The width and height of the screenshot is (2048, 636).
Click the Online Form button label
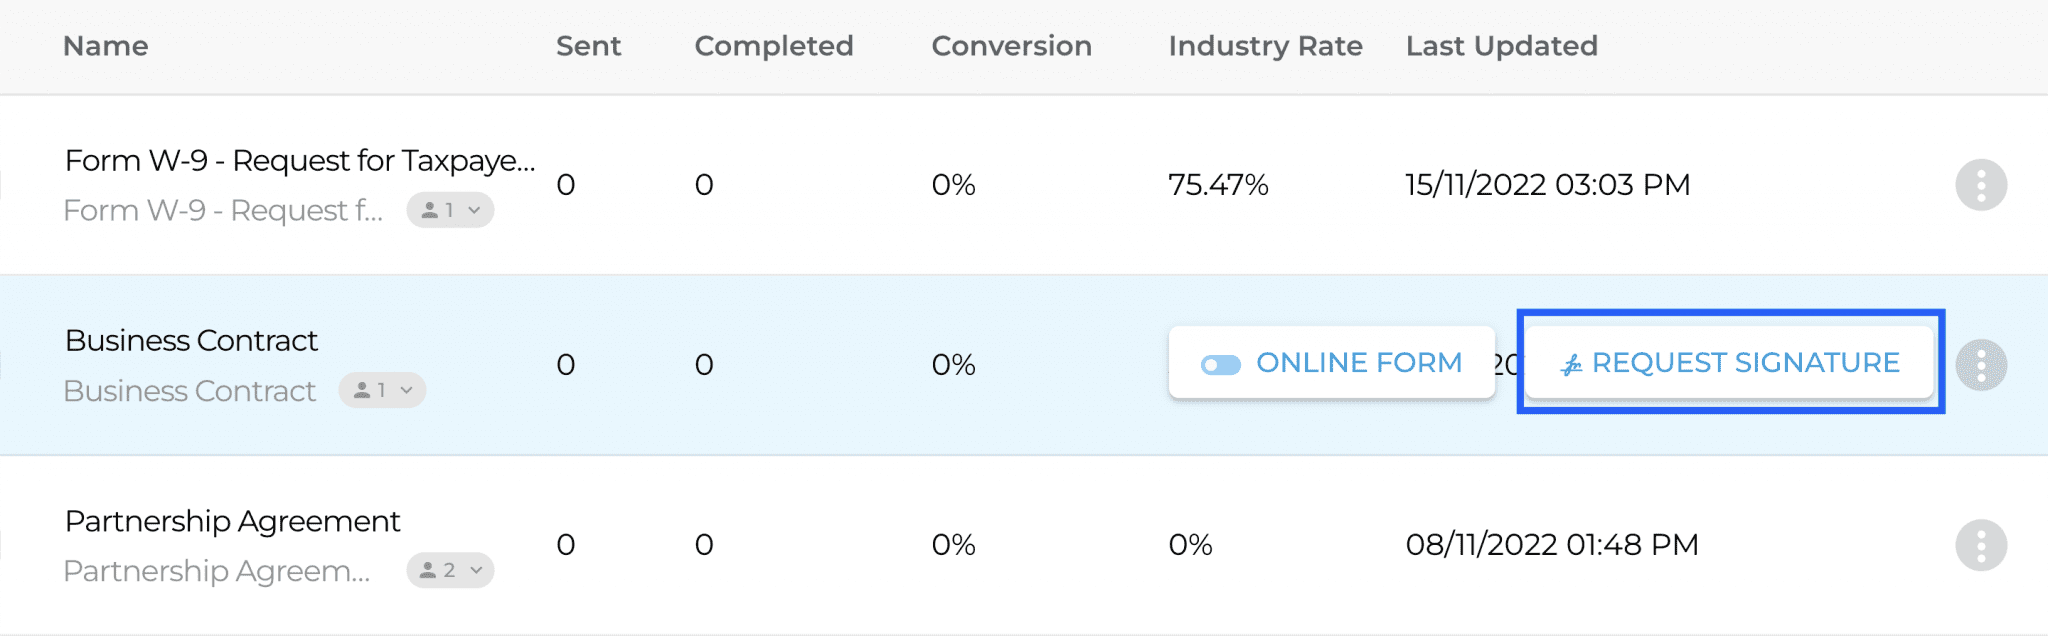[x=1359, y=362]
